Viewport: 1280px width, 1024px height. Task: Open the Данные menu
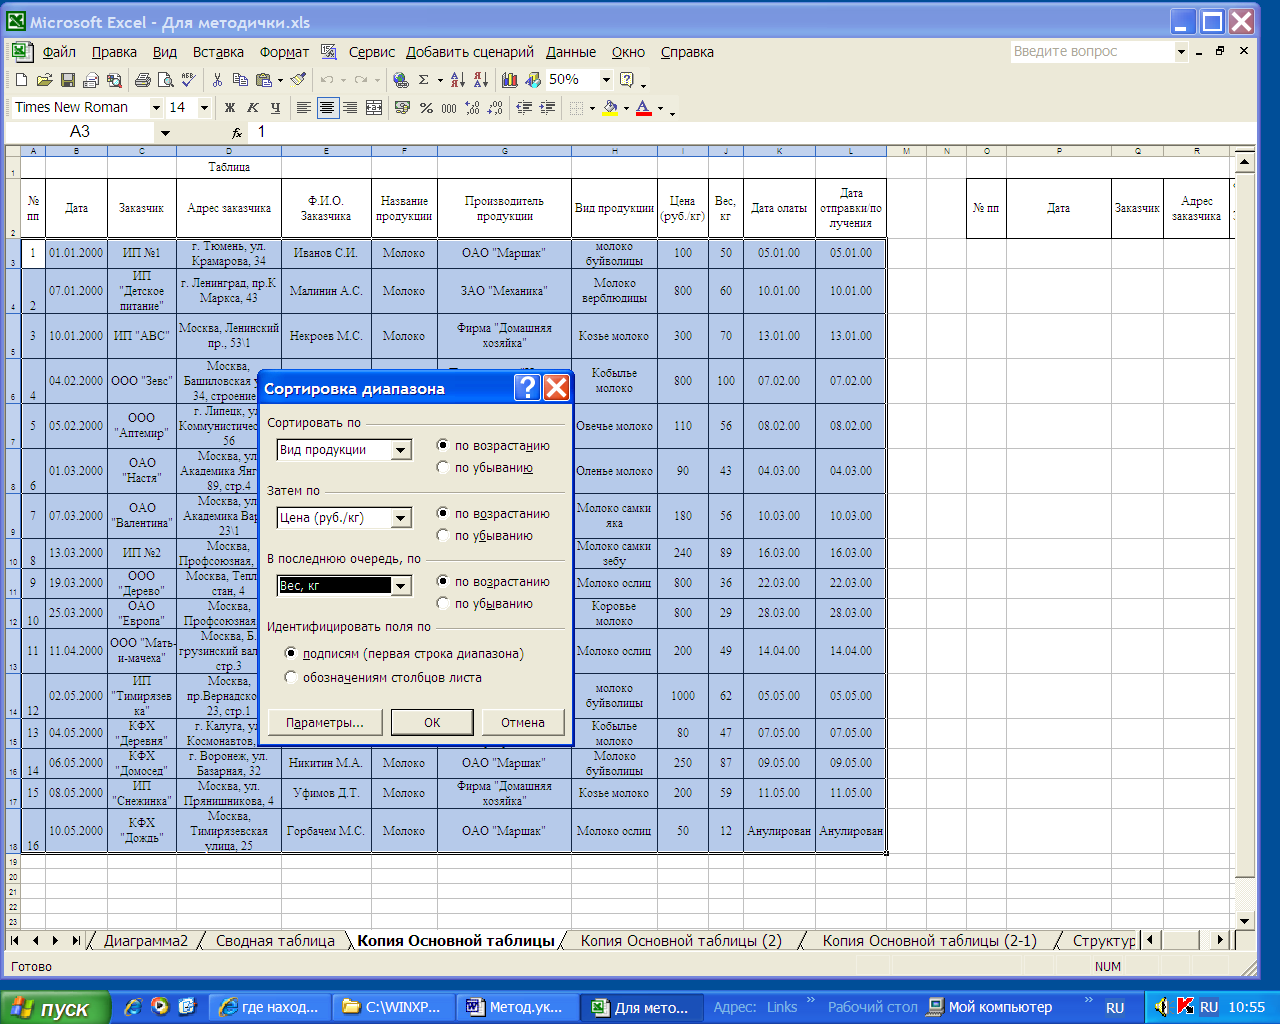tap(571, 52)
